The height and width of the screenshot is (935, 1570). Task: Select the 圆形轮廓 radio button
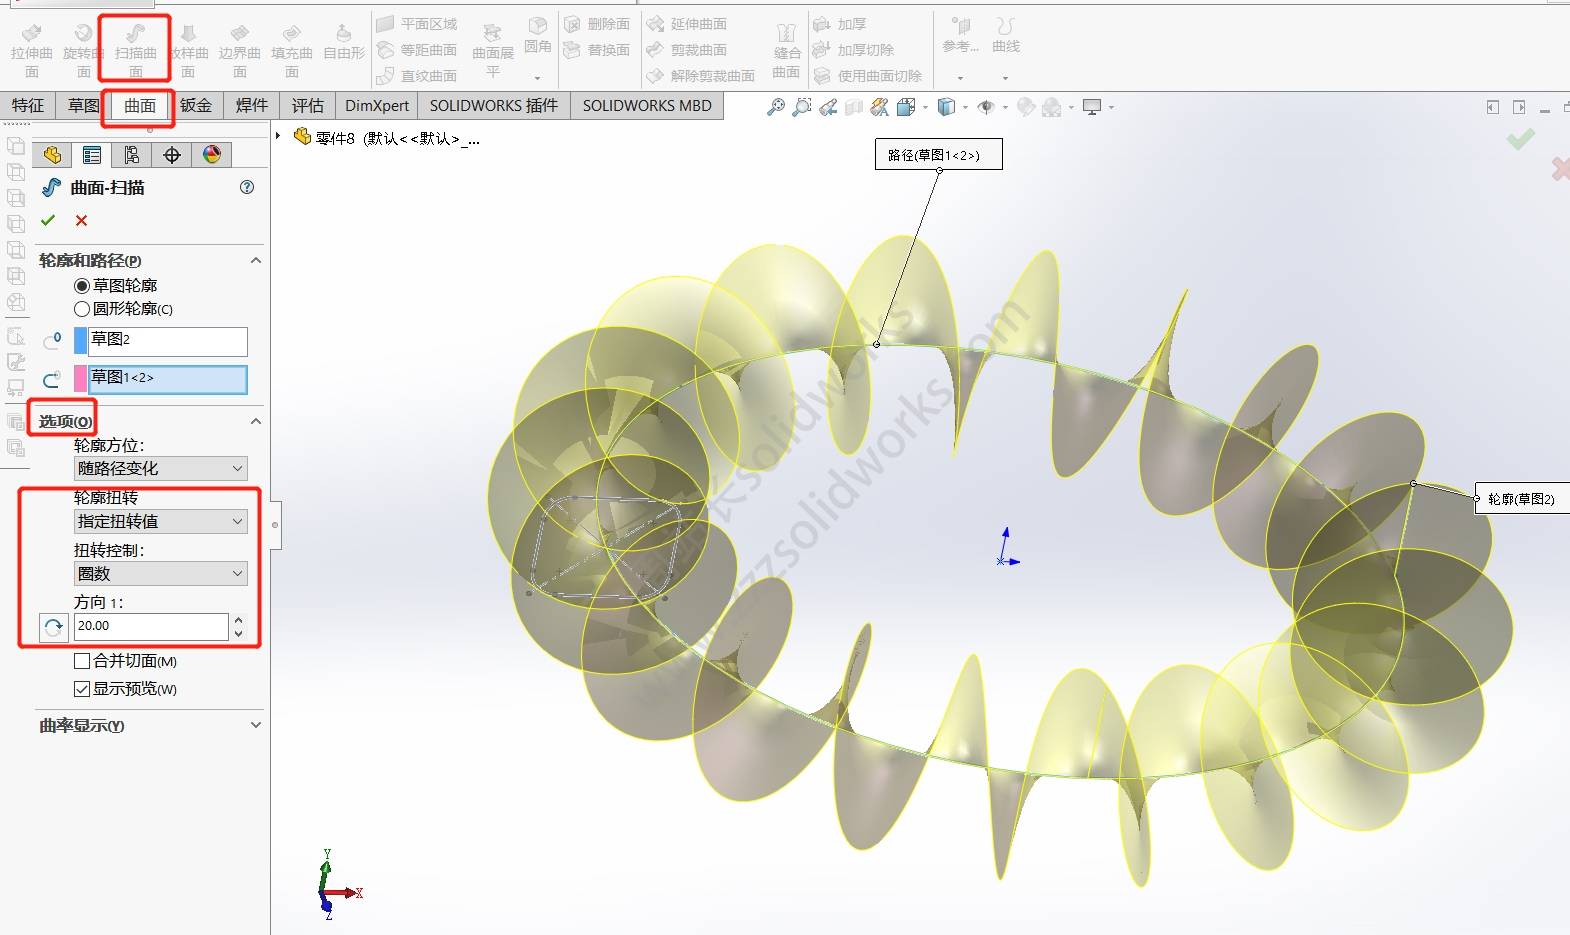82,309
